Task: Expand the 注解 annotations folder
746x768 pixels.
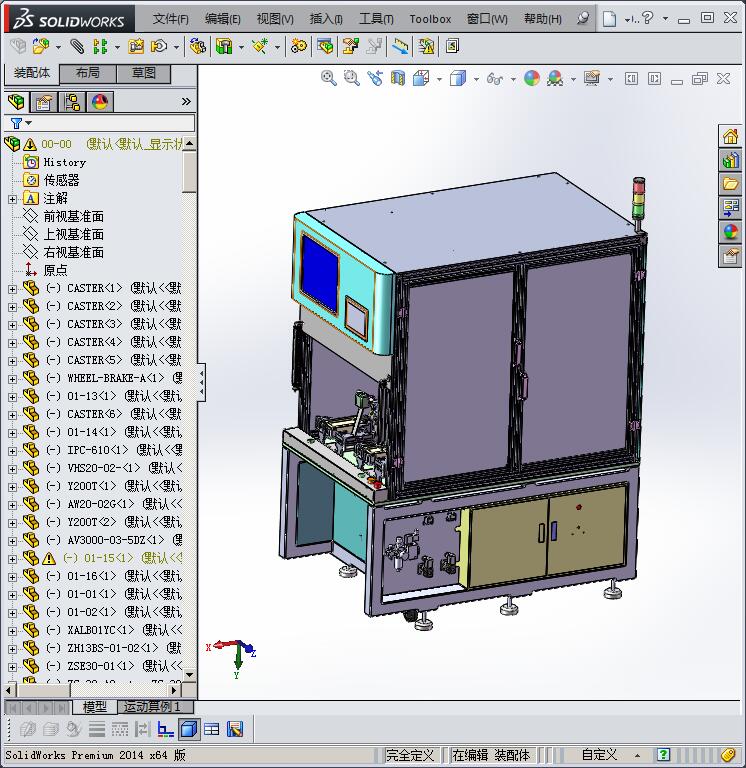Action: coord(12,199)
